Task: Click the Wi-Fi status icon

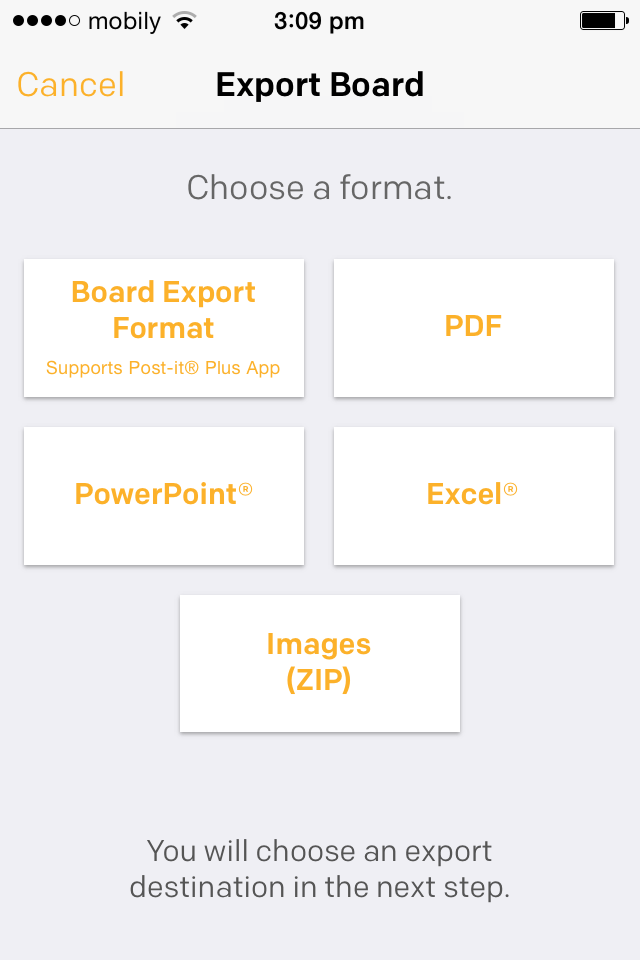Action: click(183, 21)
